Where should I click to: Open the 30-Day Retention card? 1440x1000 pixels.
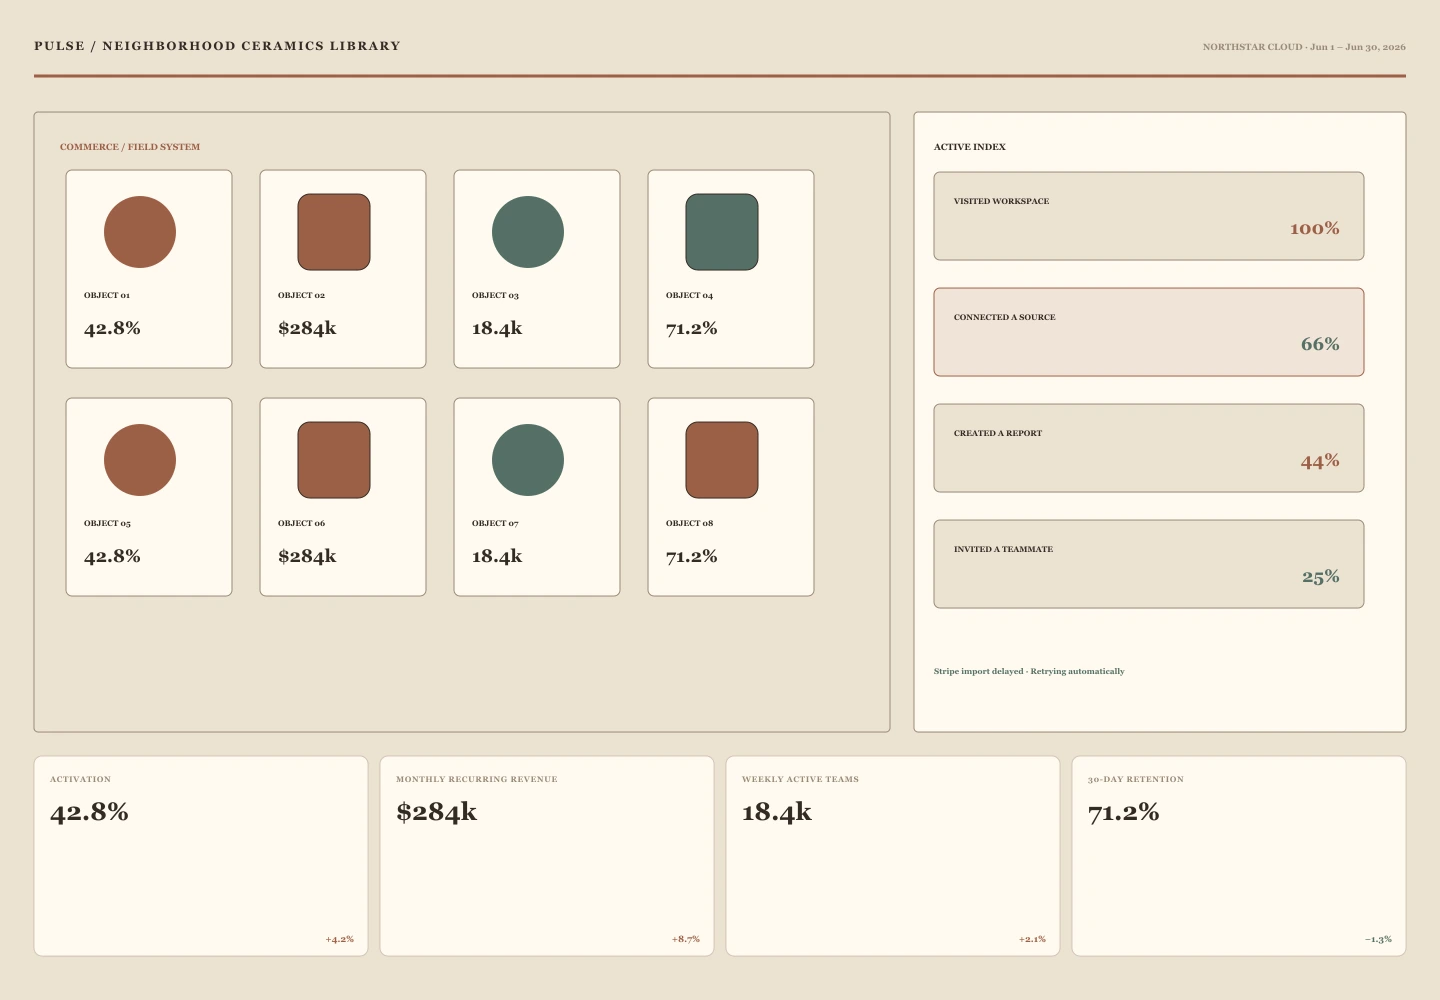click(1239, 856)
